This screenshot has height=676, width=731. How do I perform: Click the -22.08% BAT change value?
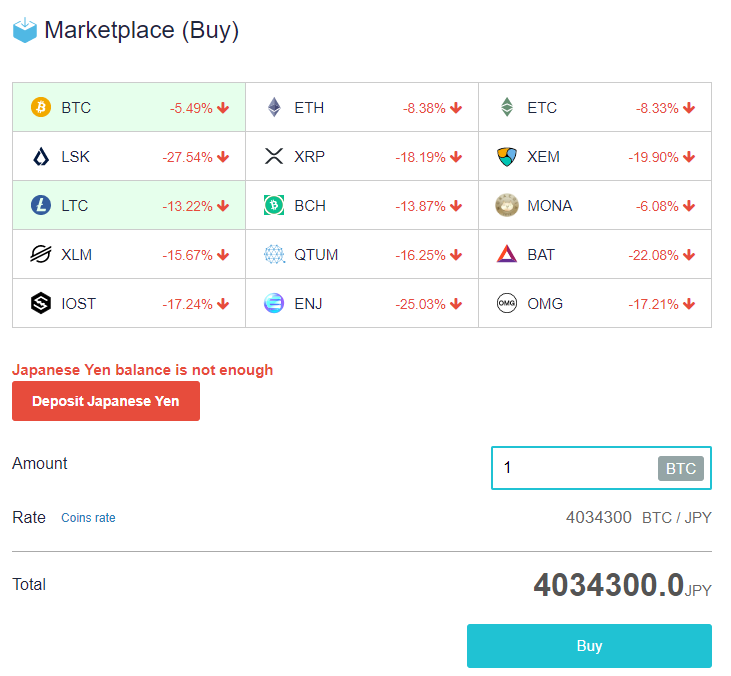pyautogui.click(x=654, y=255)
